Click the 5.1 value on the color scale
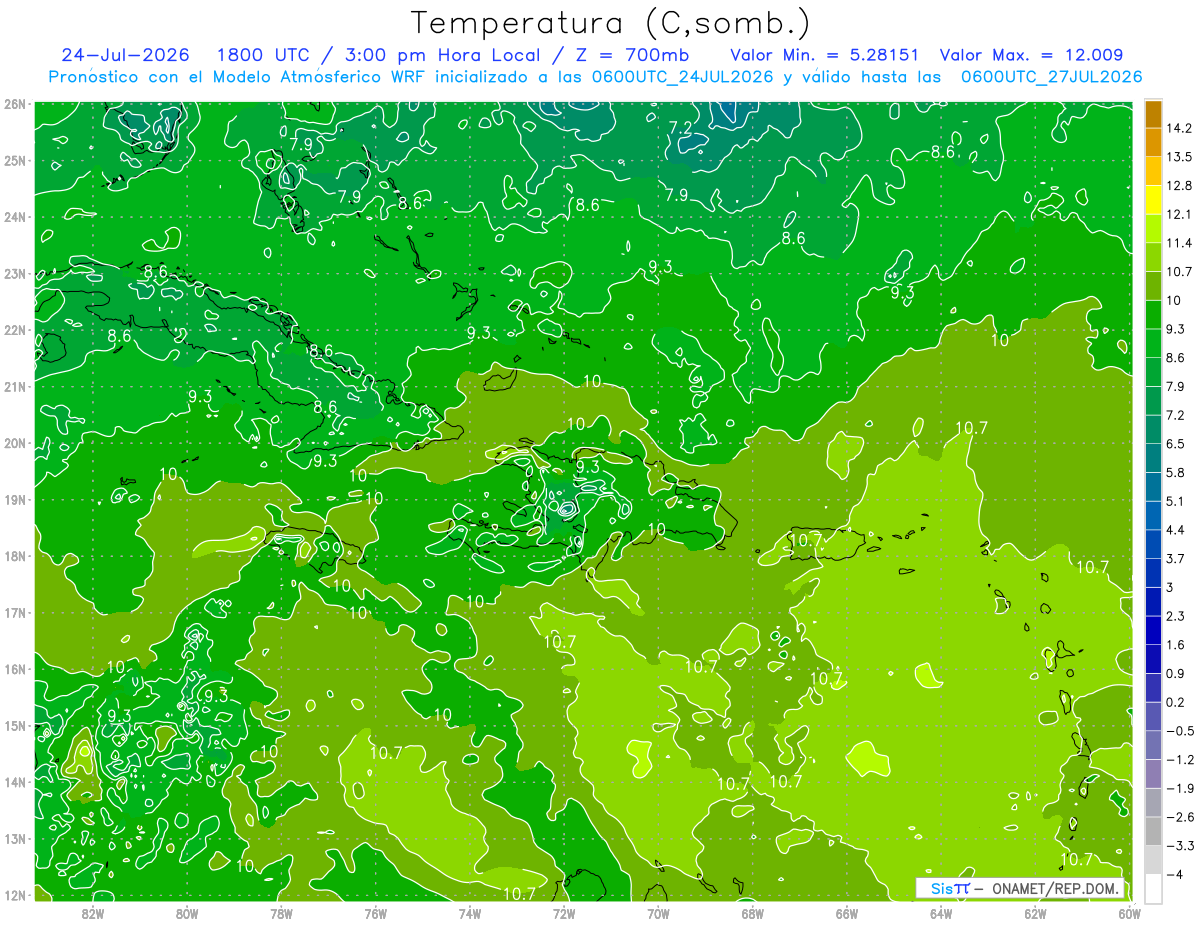This screenshot has height=927, width=1200. [x=1175, y=501]
